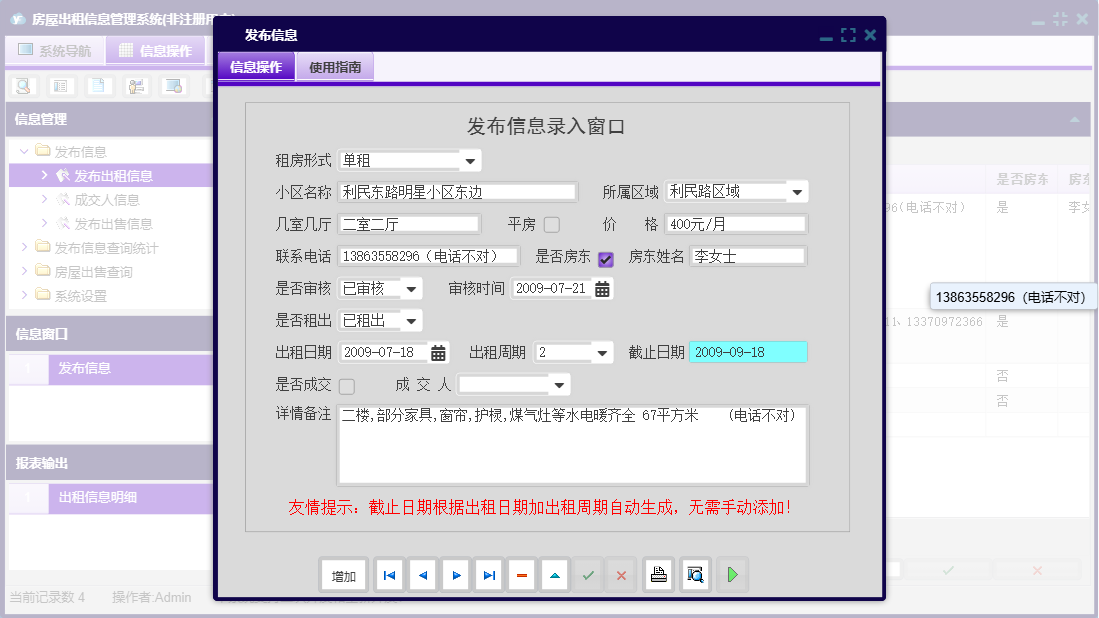Go to the last record using navigation arrow
The width and height of the screenshot is (1099, 618).
click(x=488, y=574)
